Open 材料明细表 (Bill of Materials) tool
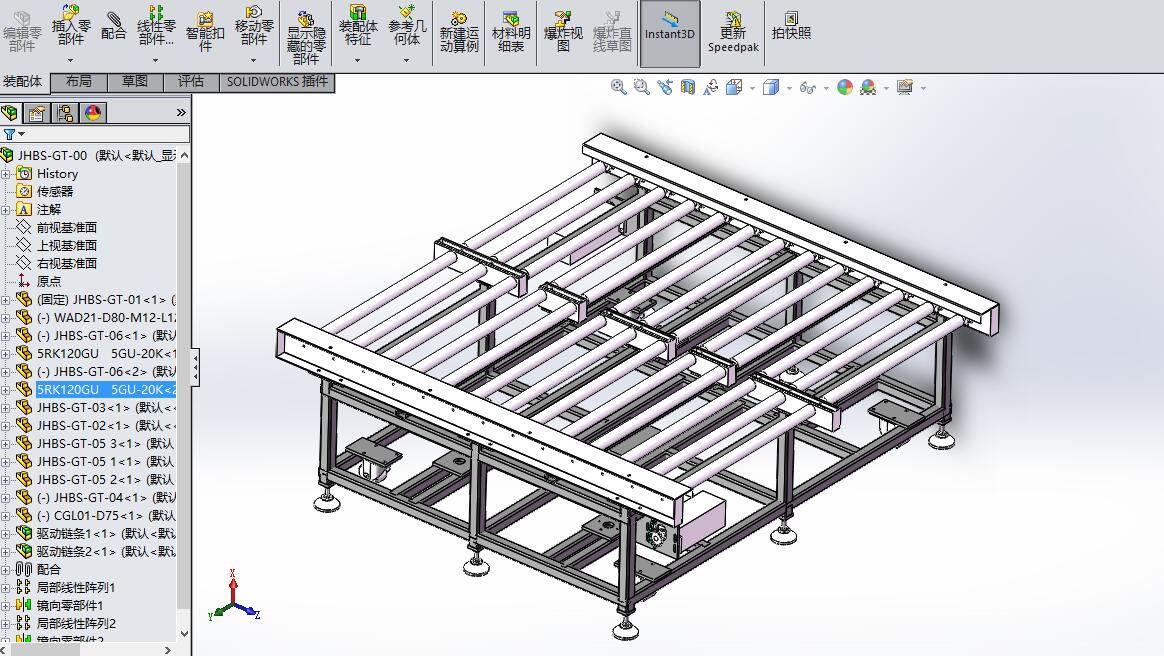 [x=511, y=32]
